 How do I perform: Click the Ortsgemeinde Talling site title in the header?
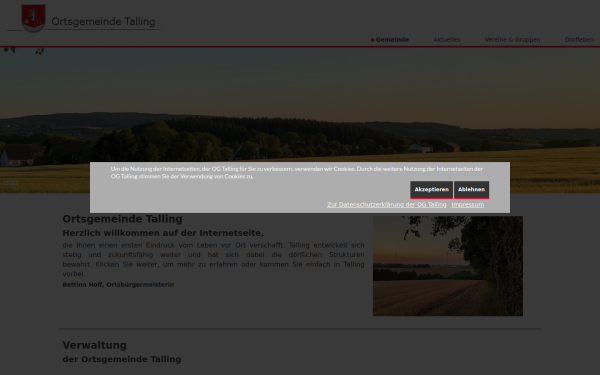(x=103, y=21)
